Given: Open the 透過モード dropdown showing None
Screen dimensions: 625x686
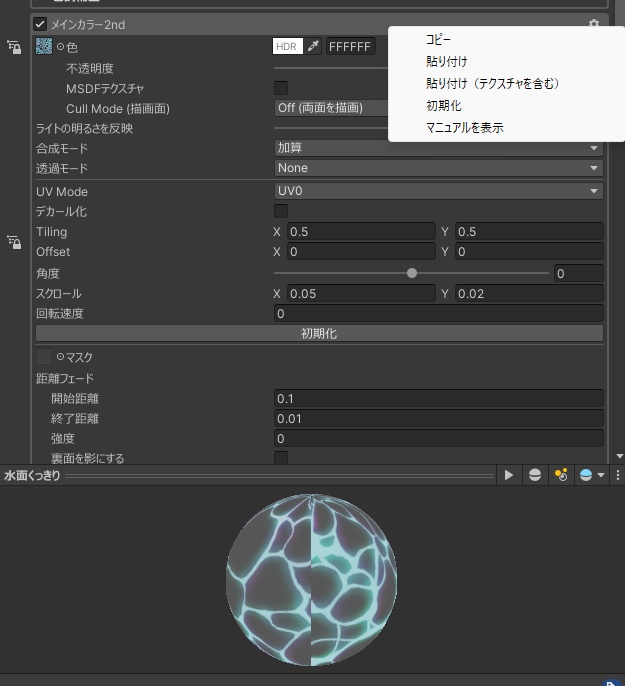Looking at the screenshot, I should 439,168.
